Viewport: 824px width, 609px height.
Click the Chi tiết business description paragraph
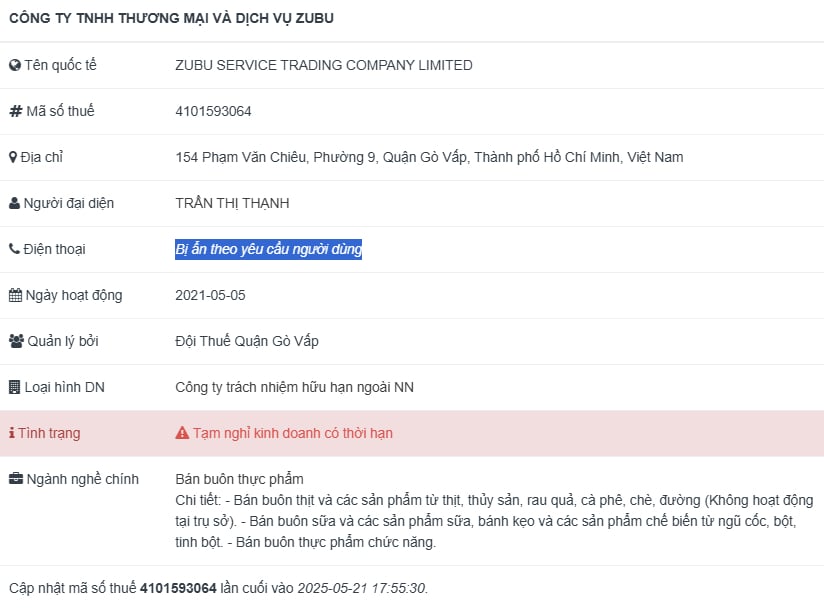[x=494, y=521]
